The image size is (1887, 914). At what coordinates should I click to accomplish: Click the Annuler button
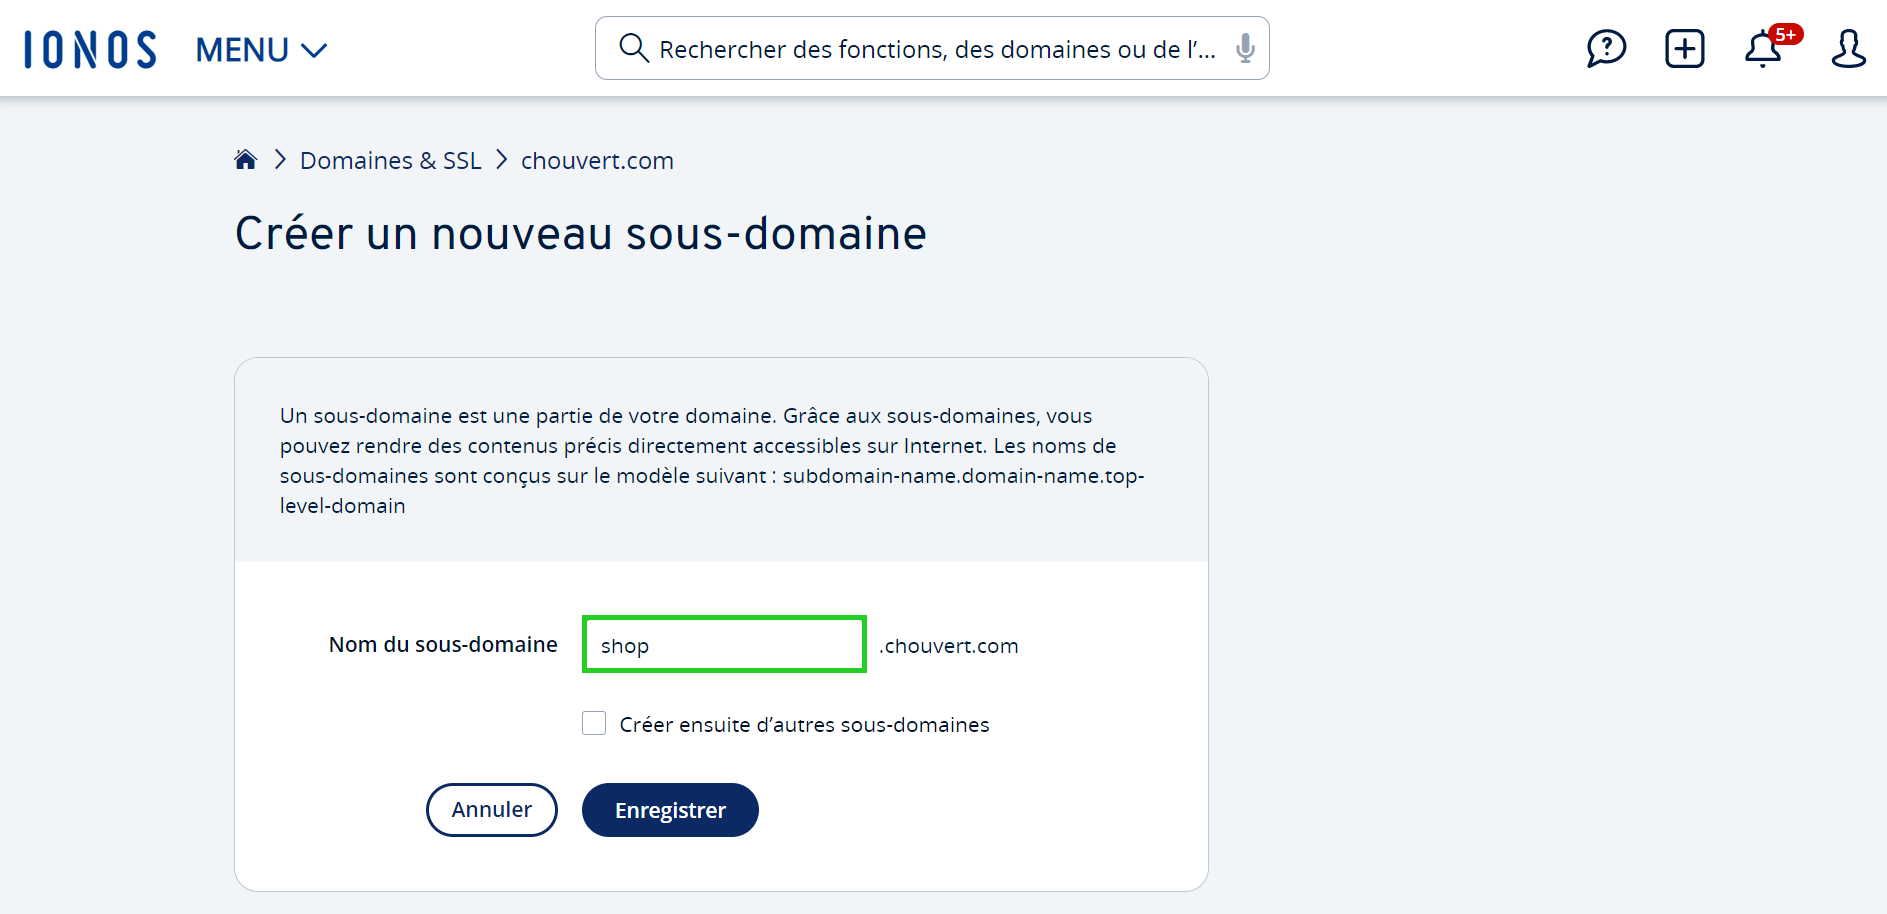[x=492, y=810]
